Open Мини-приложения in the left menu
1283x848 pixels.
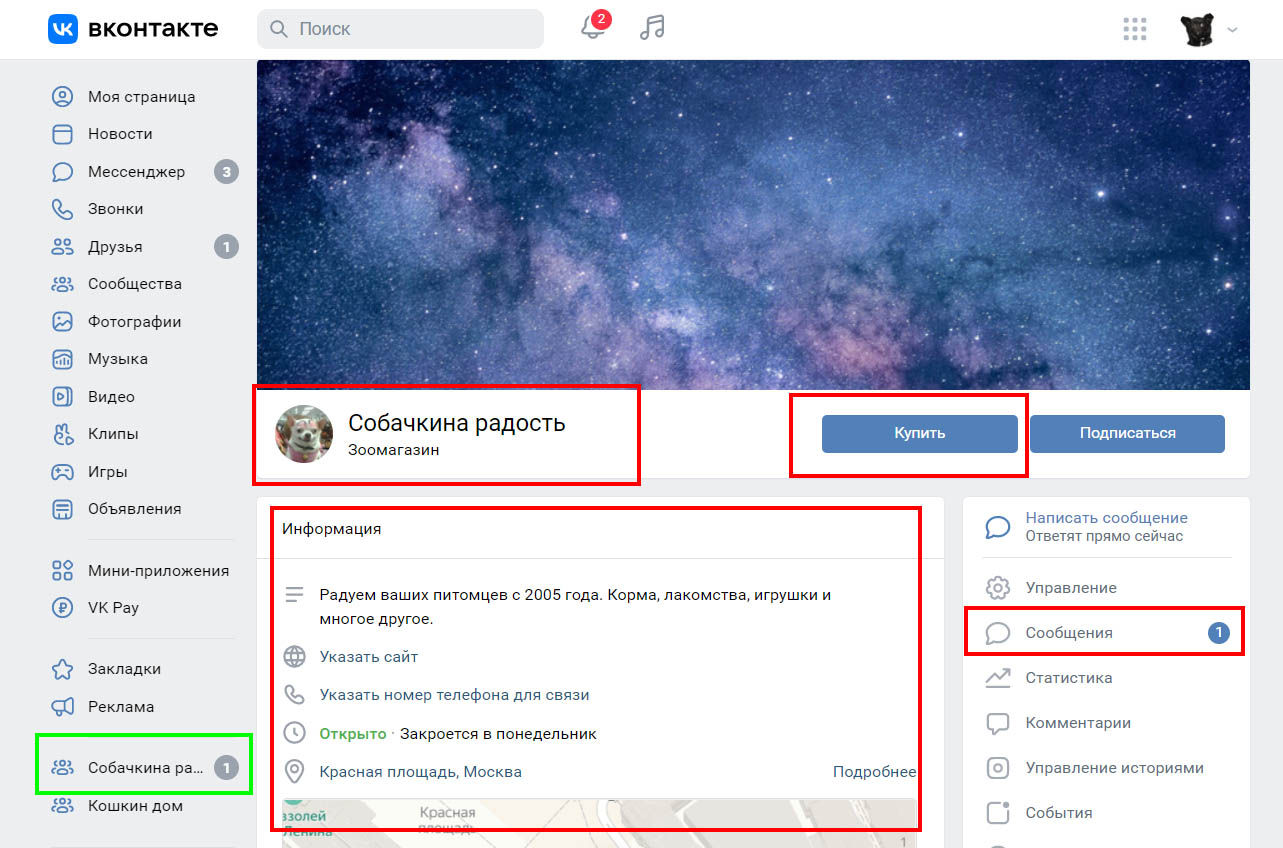click(x=158, y=571)
